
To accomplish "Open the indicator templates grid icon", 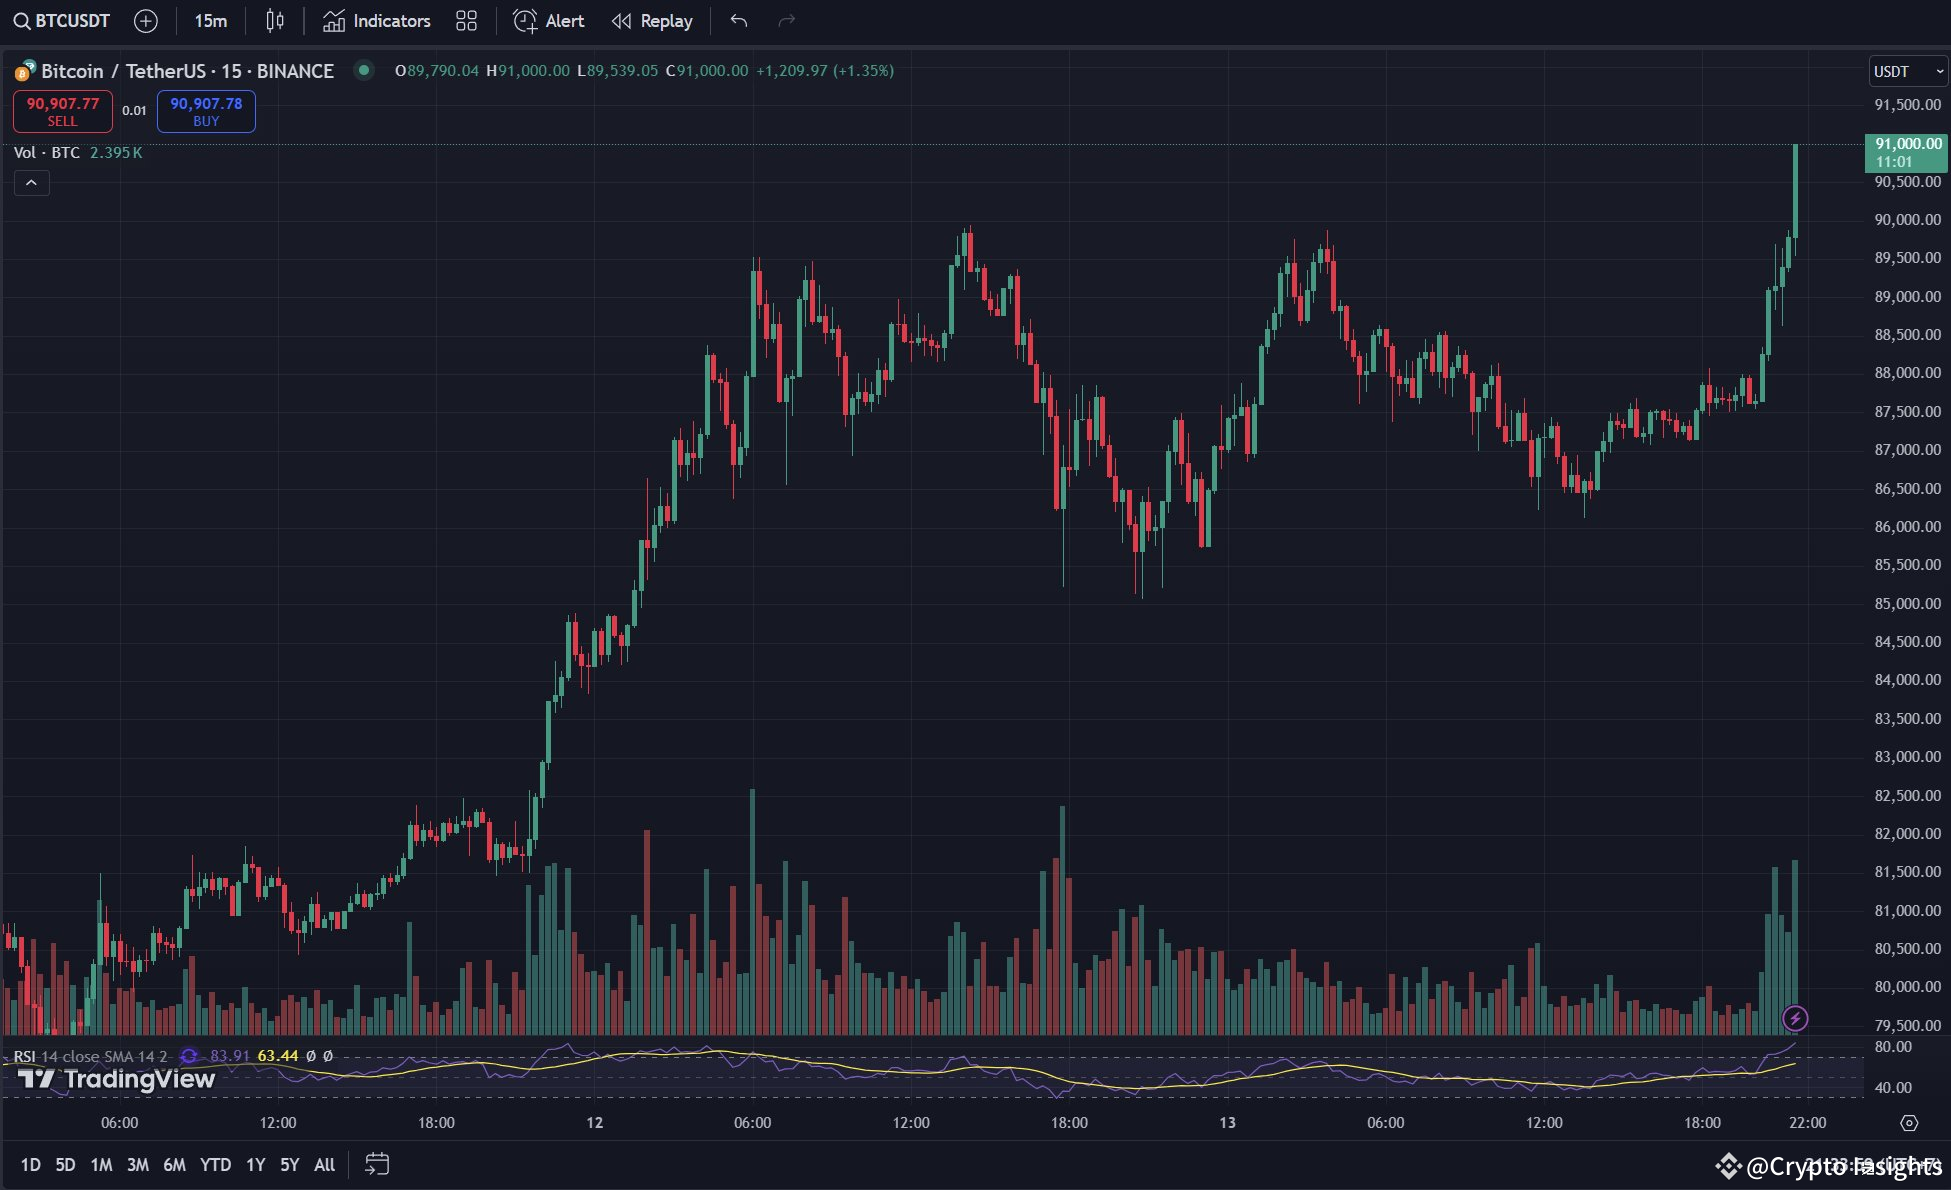I will [x=466, y=20].
